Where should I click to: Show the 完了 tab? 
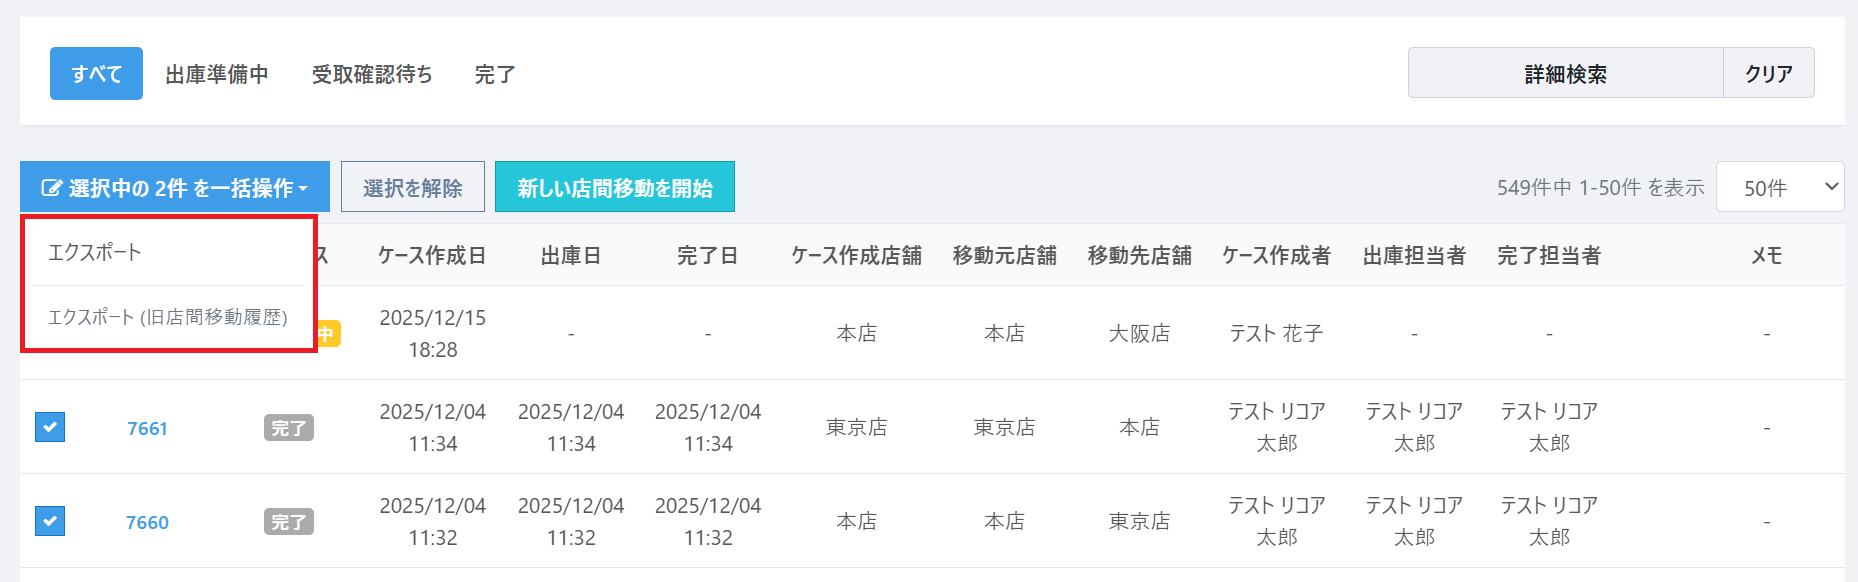495,74
